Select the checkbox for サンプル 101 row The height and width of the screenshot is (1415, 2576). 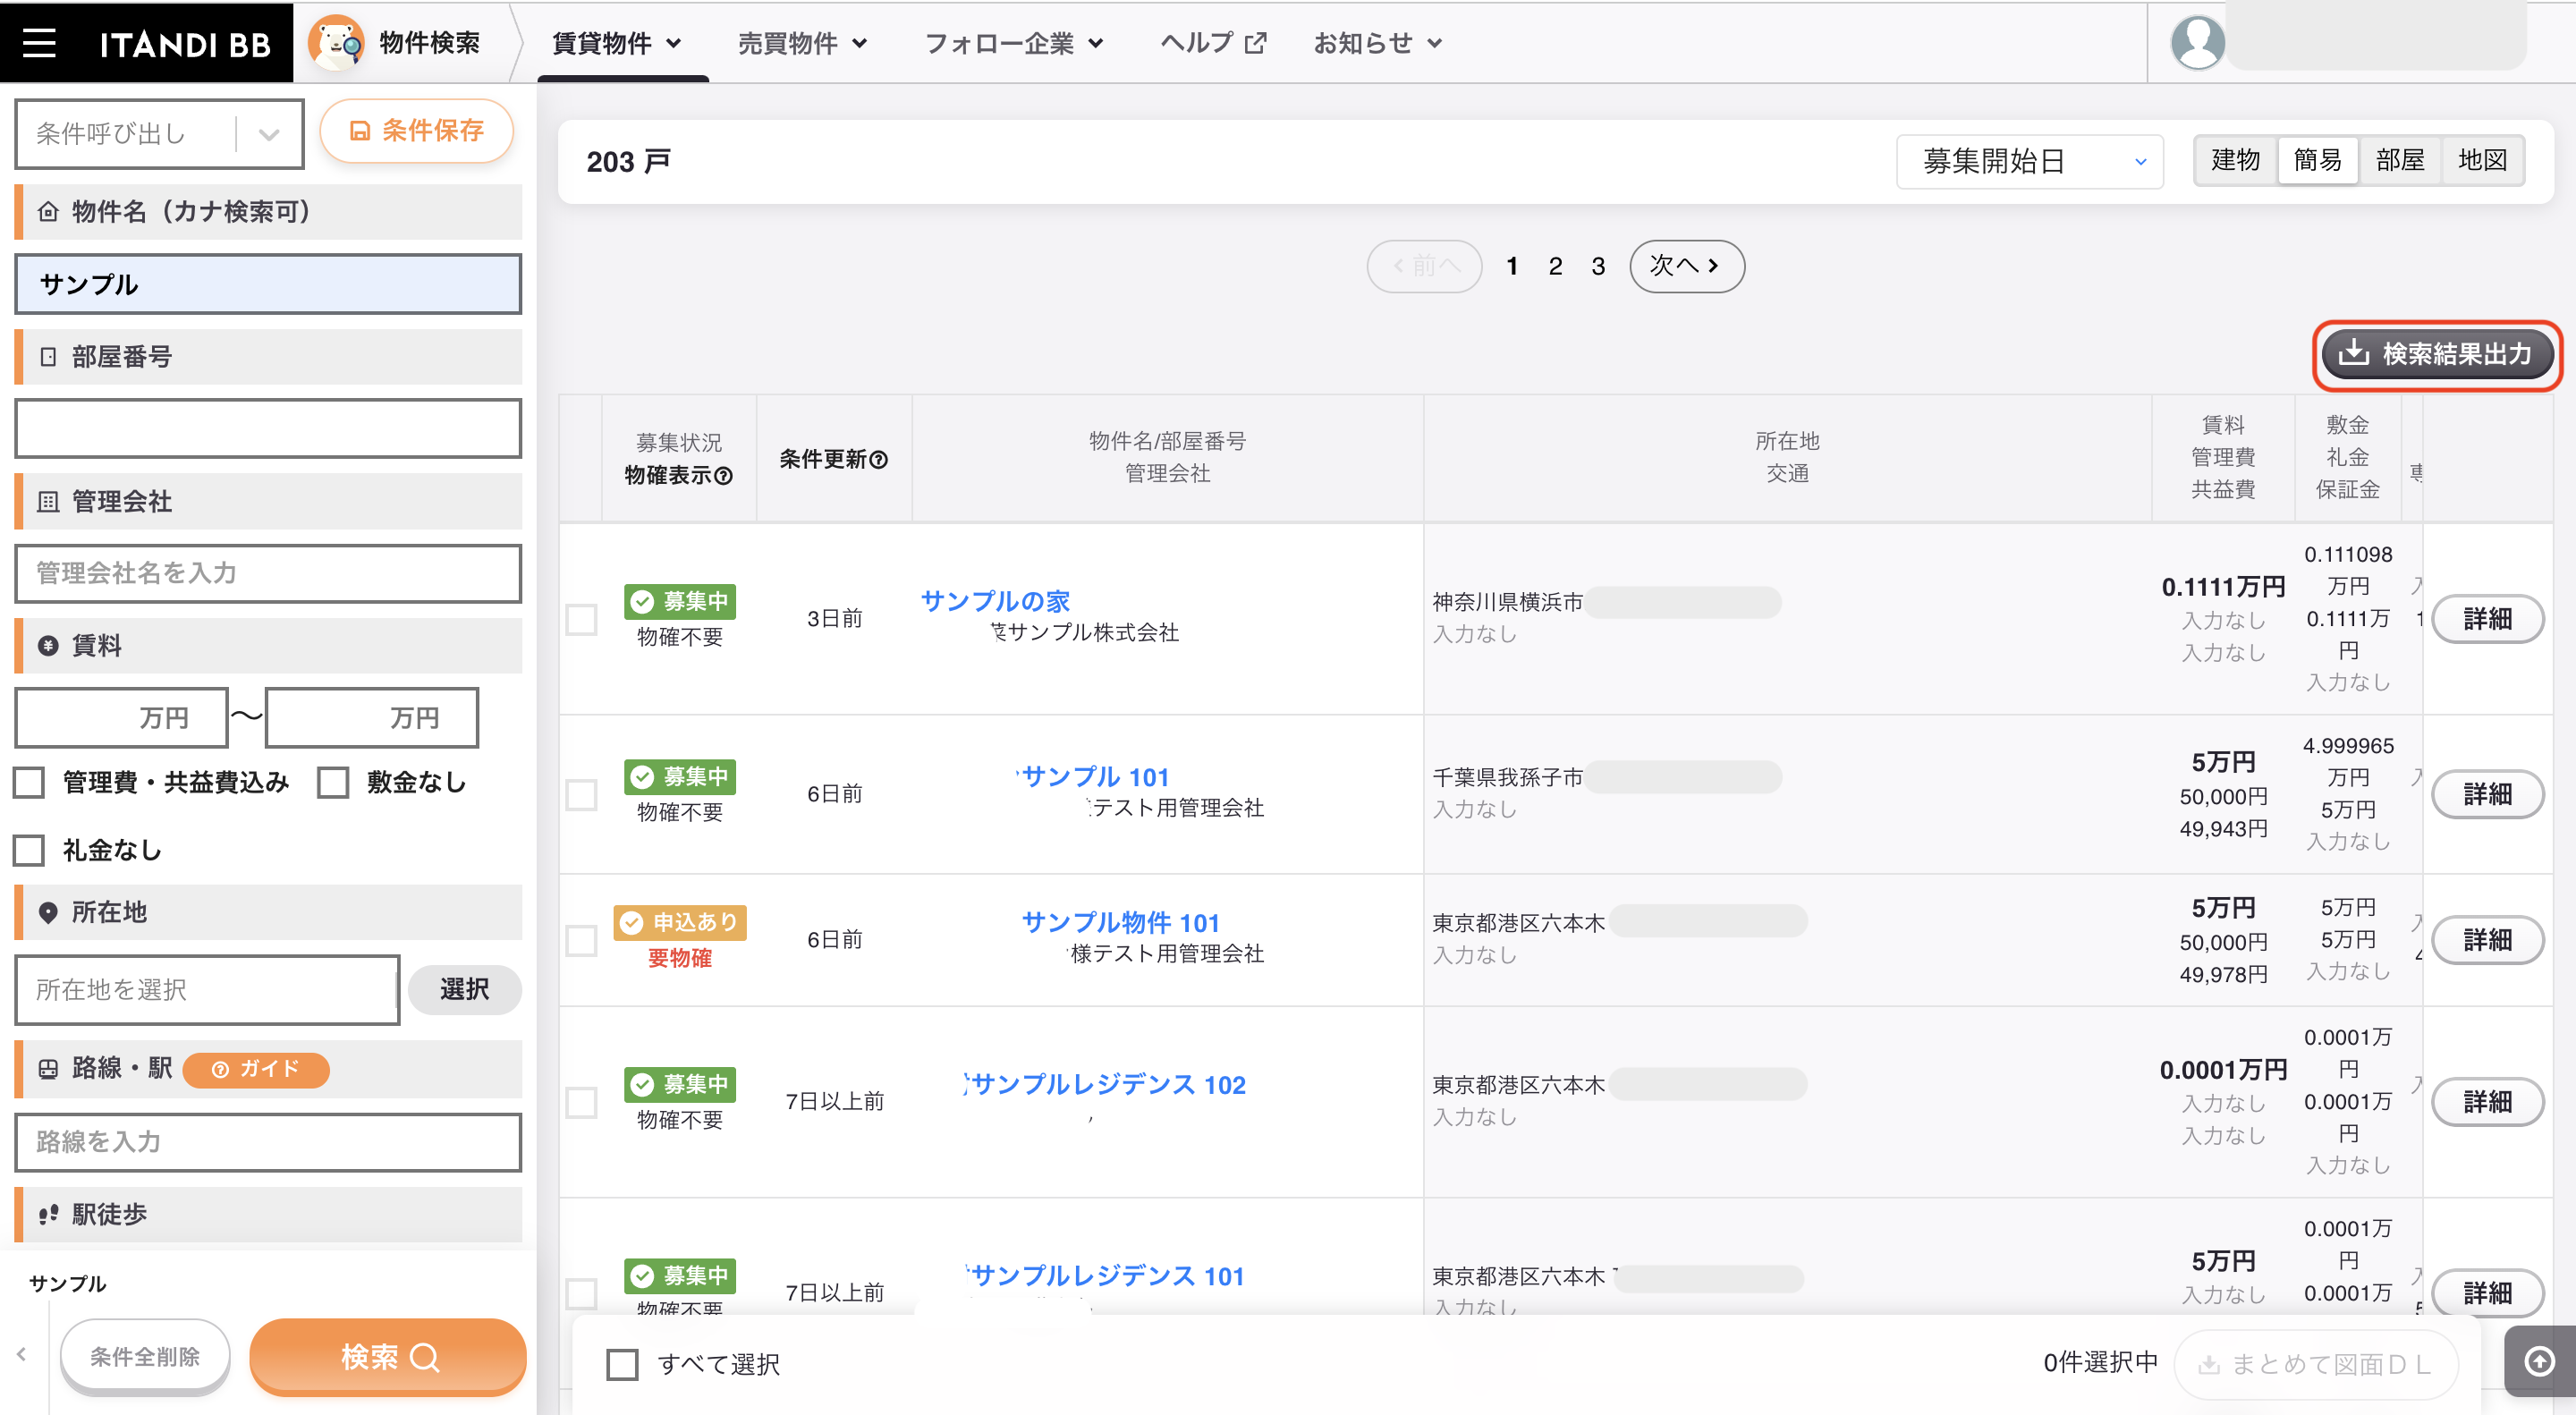pos(581,794)
